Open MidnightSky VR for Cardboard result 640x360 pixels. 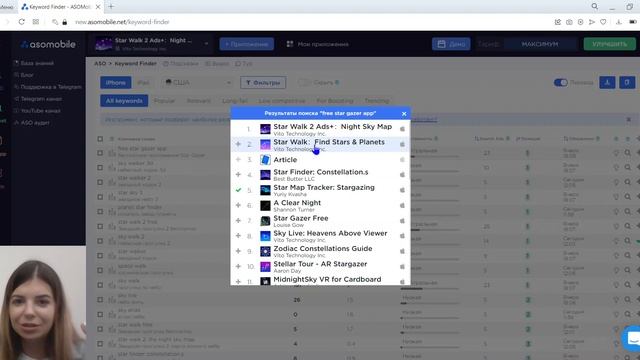point(327,279)
